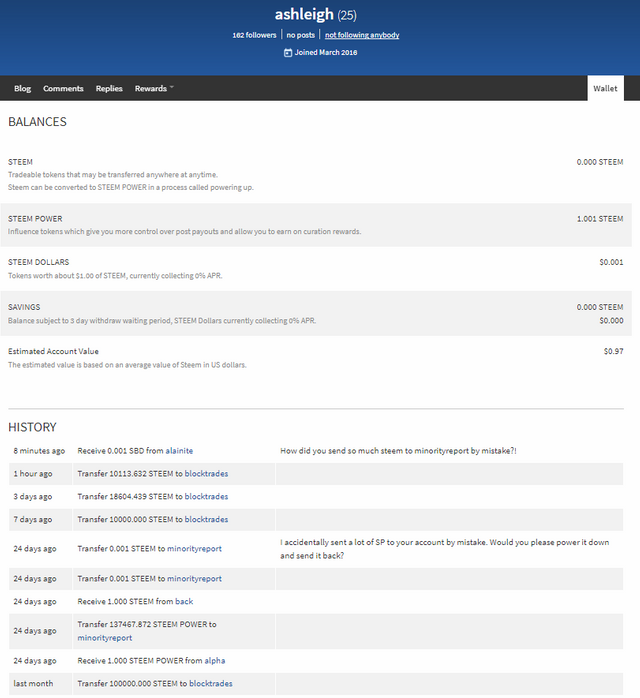Click memo 'How did you send so much steem'

pyautogui.click(x=398, y=450)
